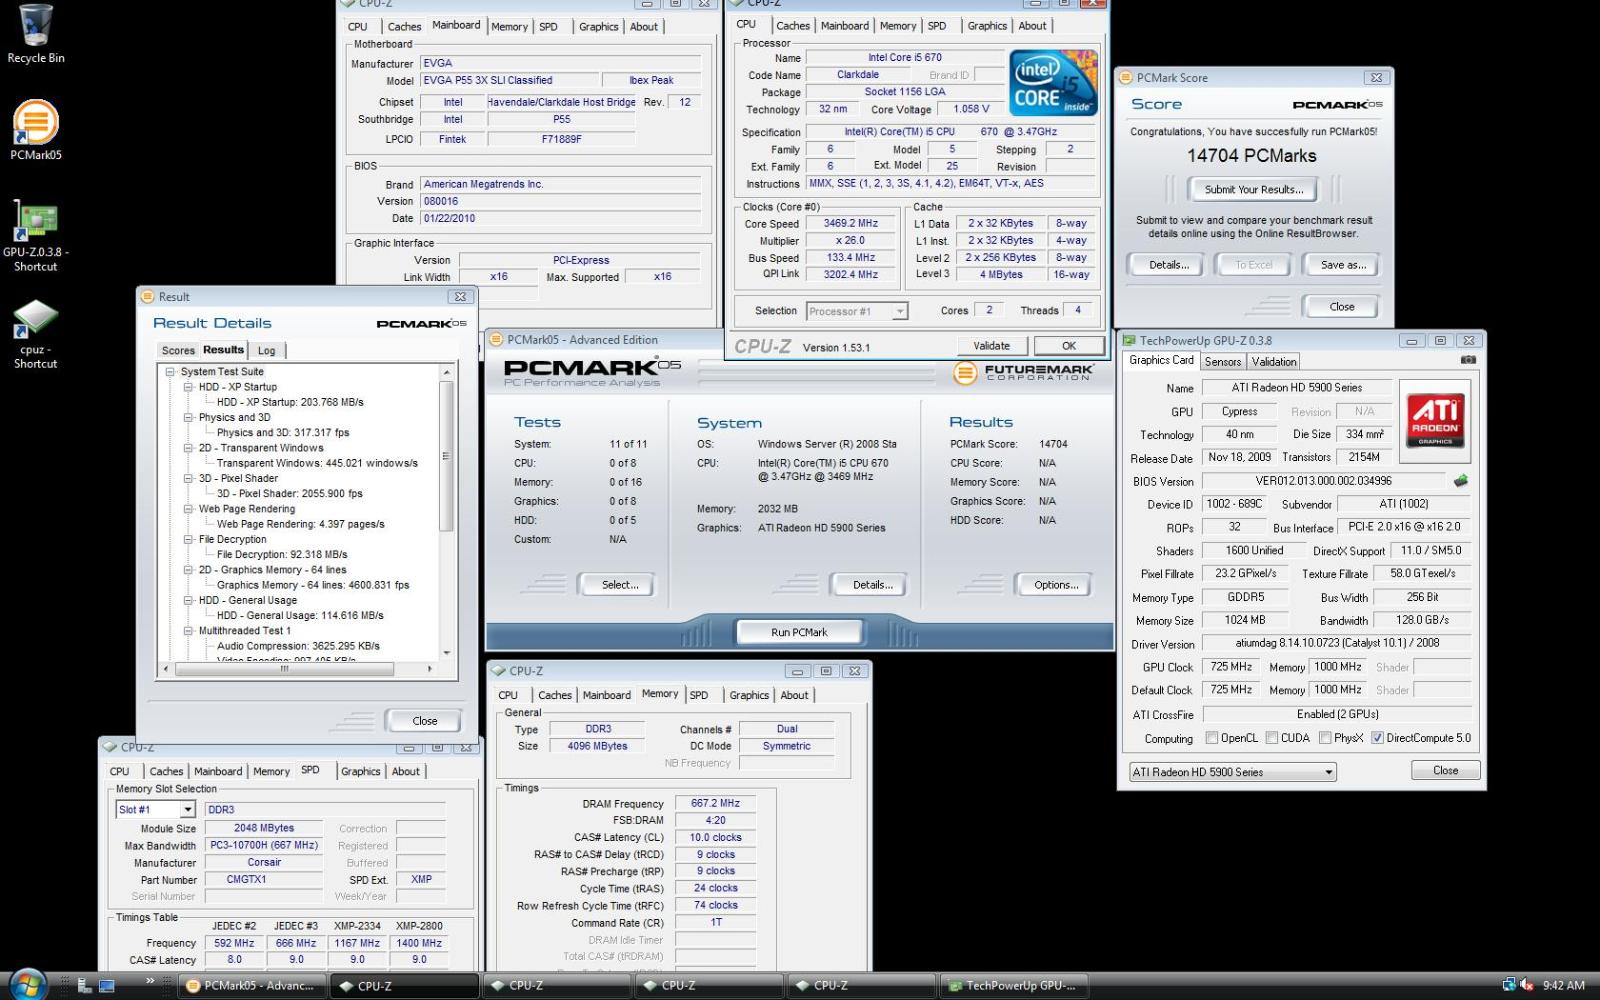The image size is (1600, 1000).
Task: Open the ATI Radeon HD 5900 Series GPU dropdown
Action: (x=1233, y=772)
